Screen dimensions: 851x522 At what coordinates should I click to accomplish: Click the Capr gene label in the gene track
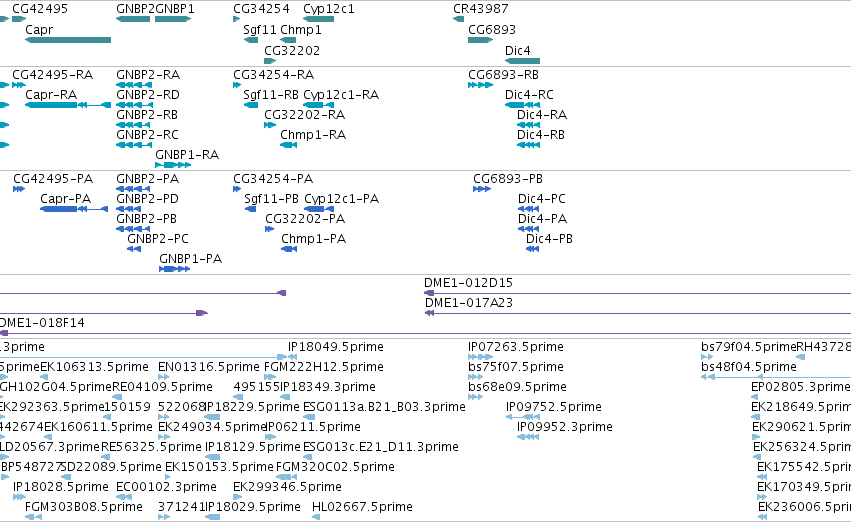[39, 30]
